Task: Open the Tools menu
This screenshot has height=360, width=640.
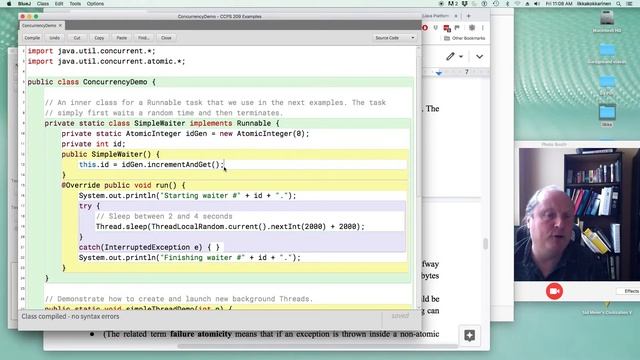Action: pyautogui.click(x=75, y=4)
